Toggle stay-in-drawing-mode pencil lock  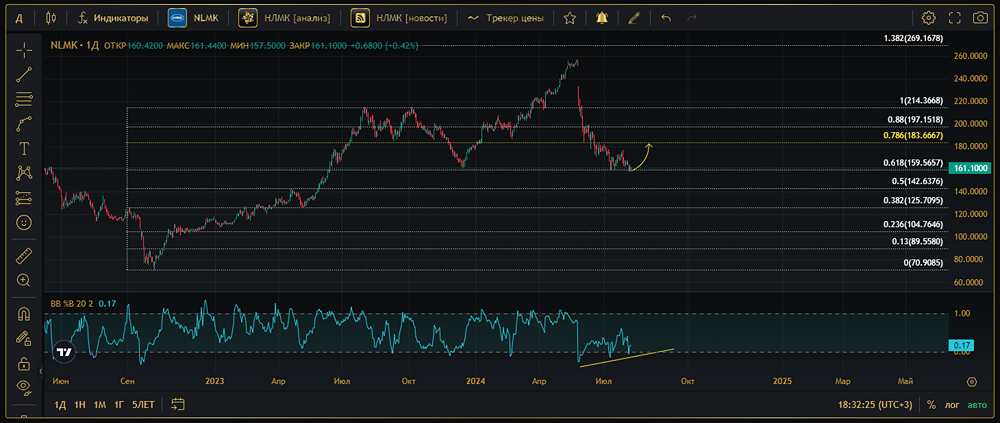click(x=24, y=338)
